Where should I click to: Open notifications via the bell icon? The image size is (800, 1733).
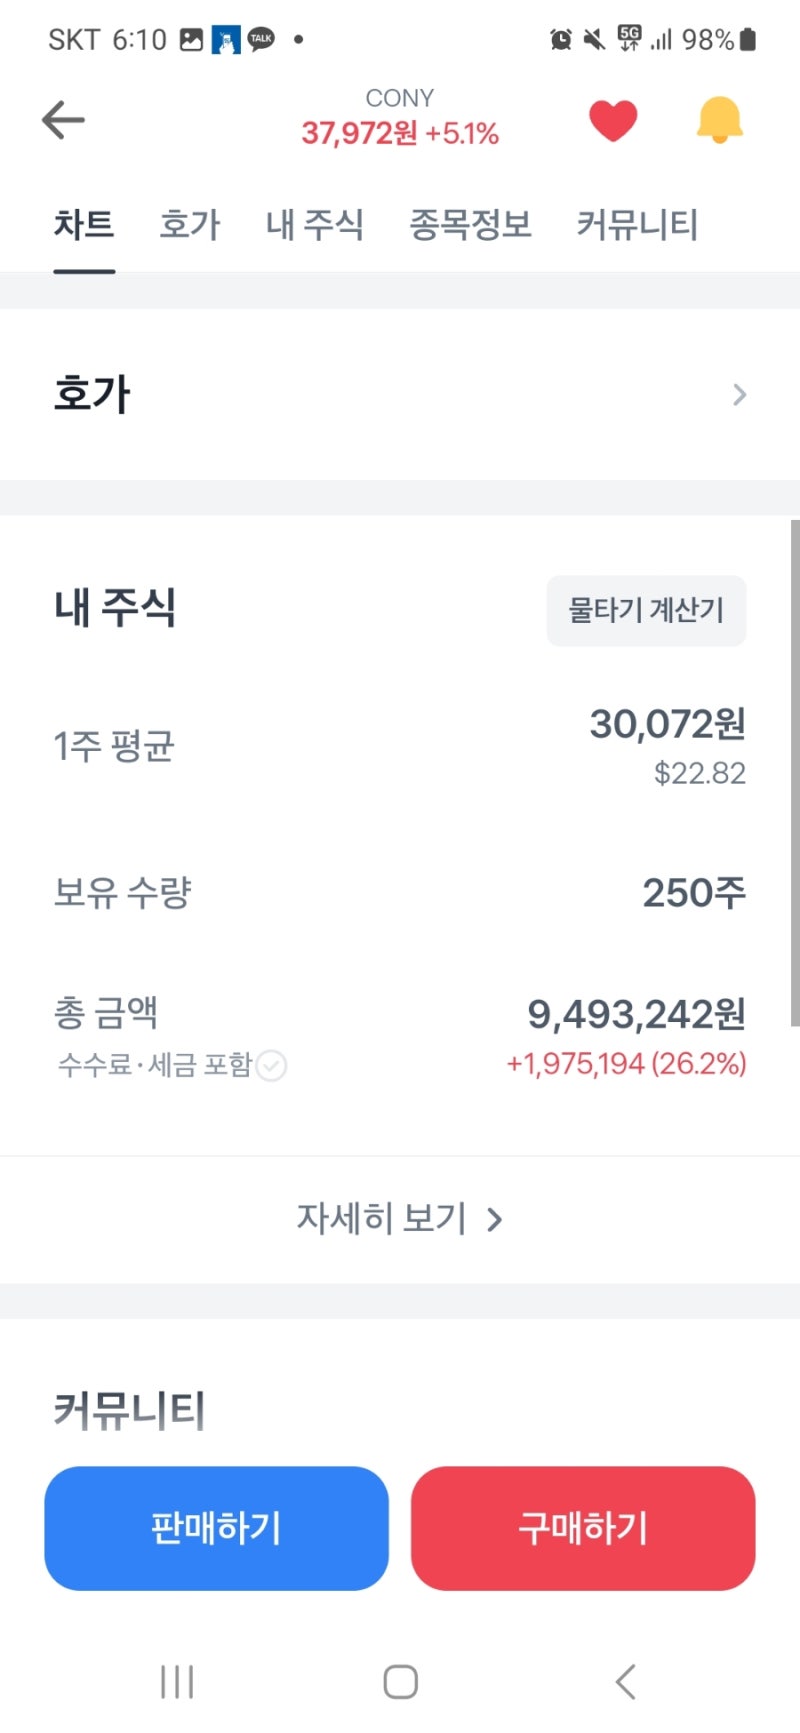tap(718, 118)
